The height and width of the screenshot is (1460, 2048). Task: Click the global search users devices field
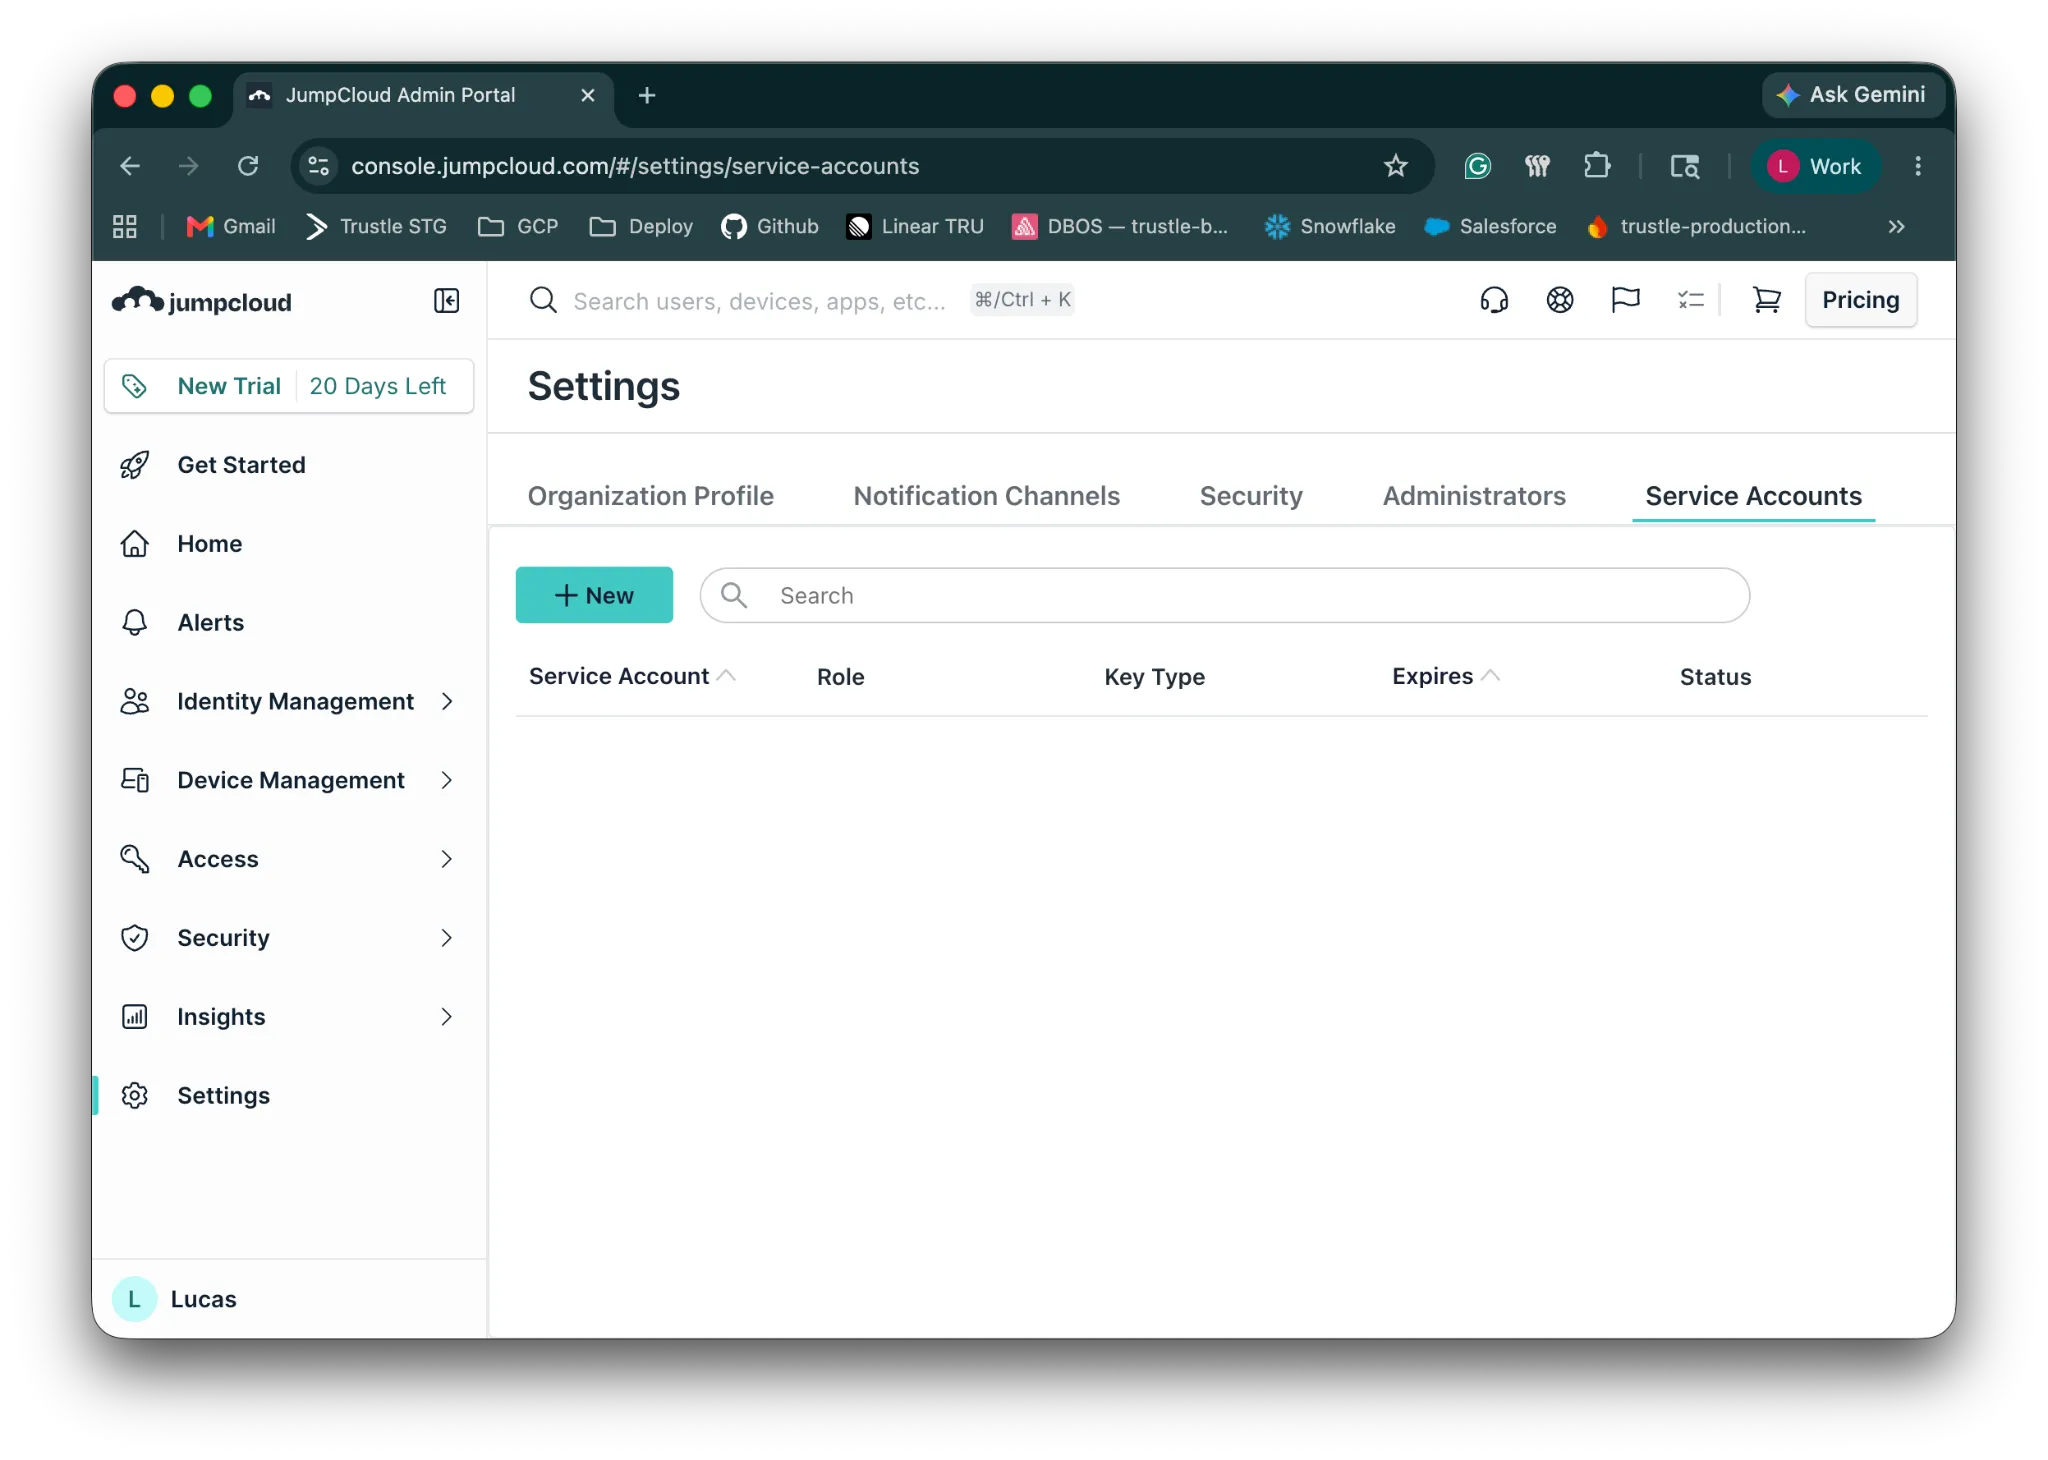(759, 301)
